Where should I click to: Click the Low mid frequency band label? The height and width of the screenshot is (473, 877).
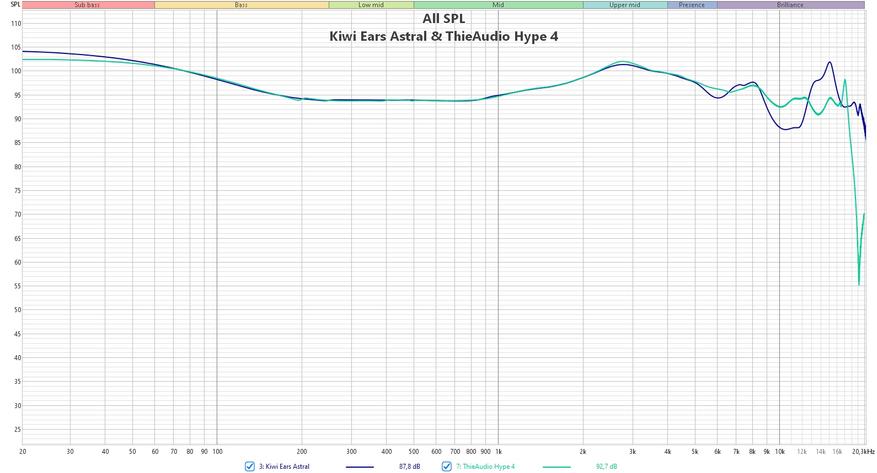371,5
